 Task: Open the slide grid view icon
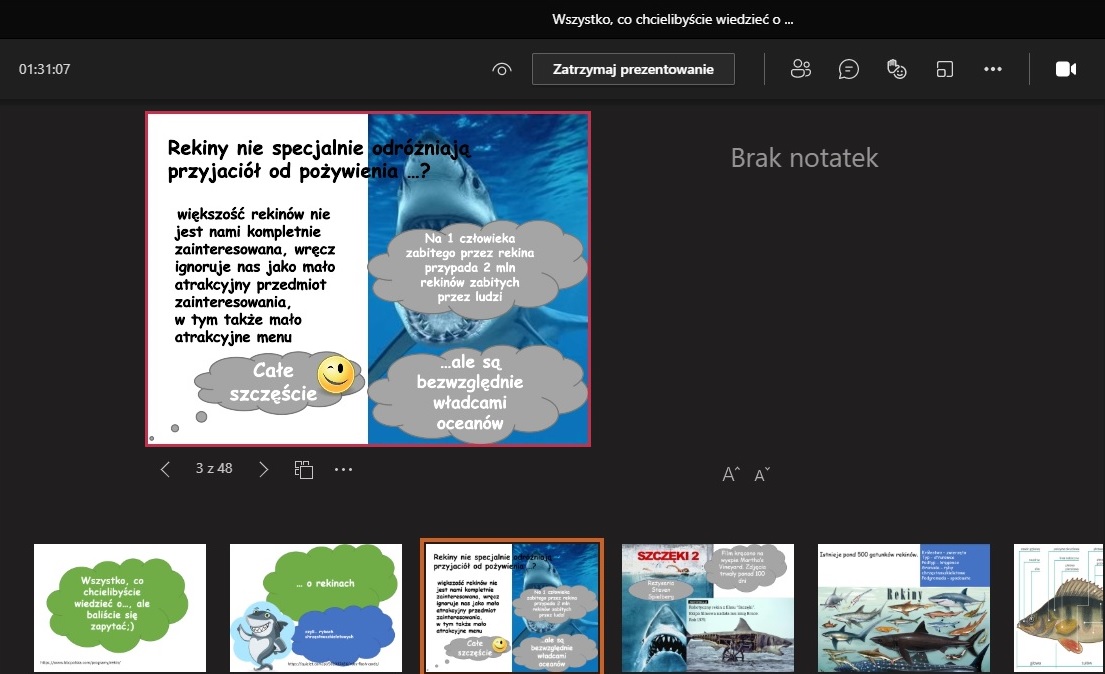click(304, 469)
